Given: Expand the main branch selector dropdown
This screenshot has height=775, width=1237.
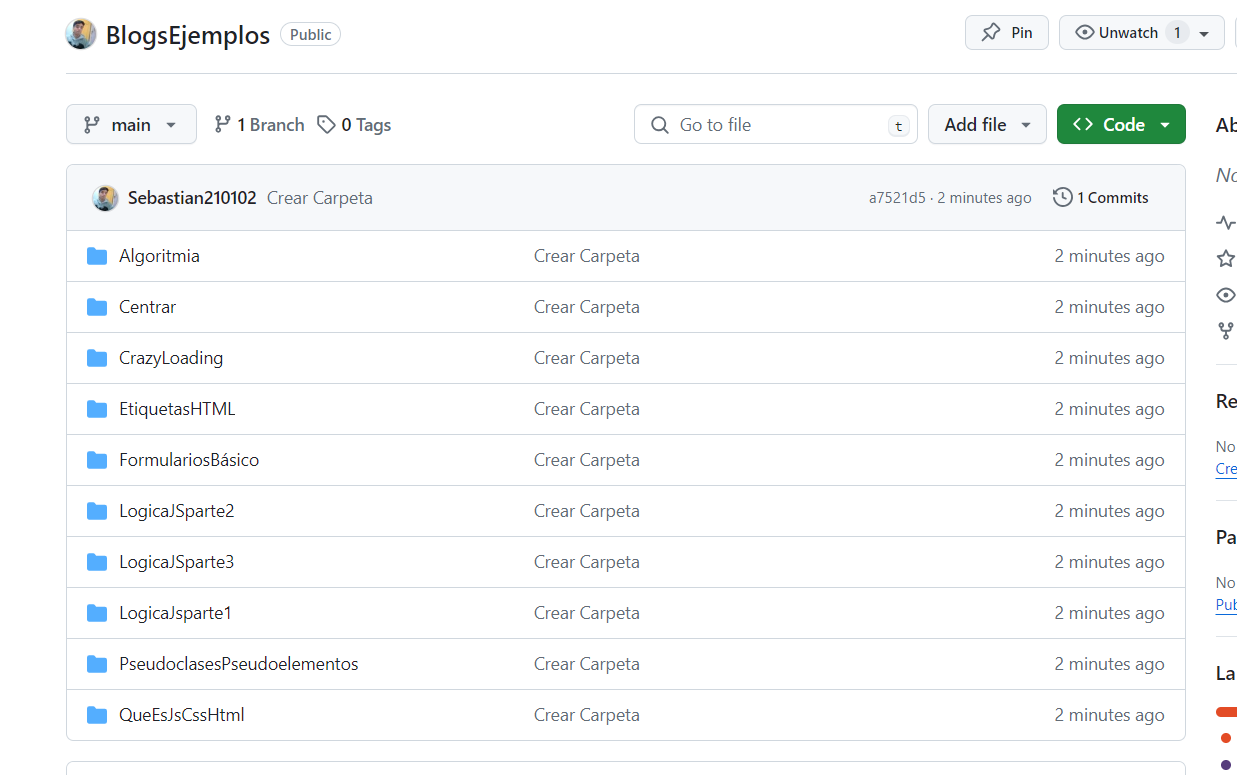Looking at the screenshot, I should click(131, 125).
